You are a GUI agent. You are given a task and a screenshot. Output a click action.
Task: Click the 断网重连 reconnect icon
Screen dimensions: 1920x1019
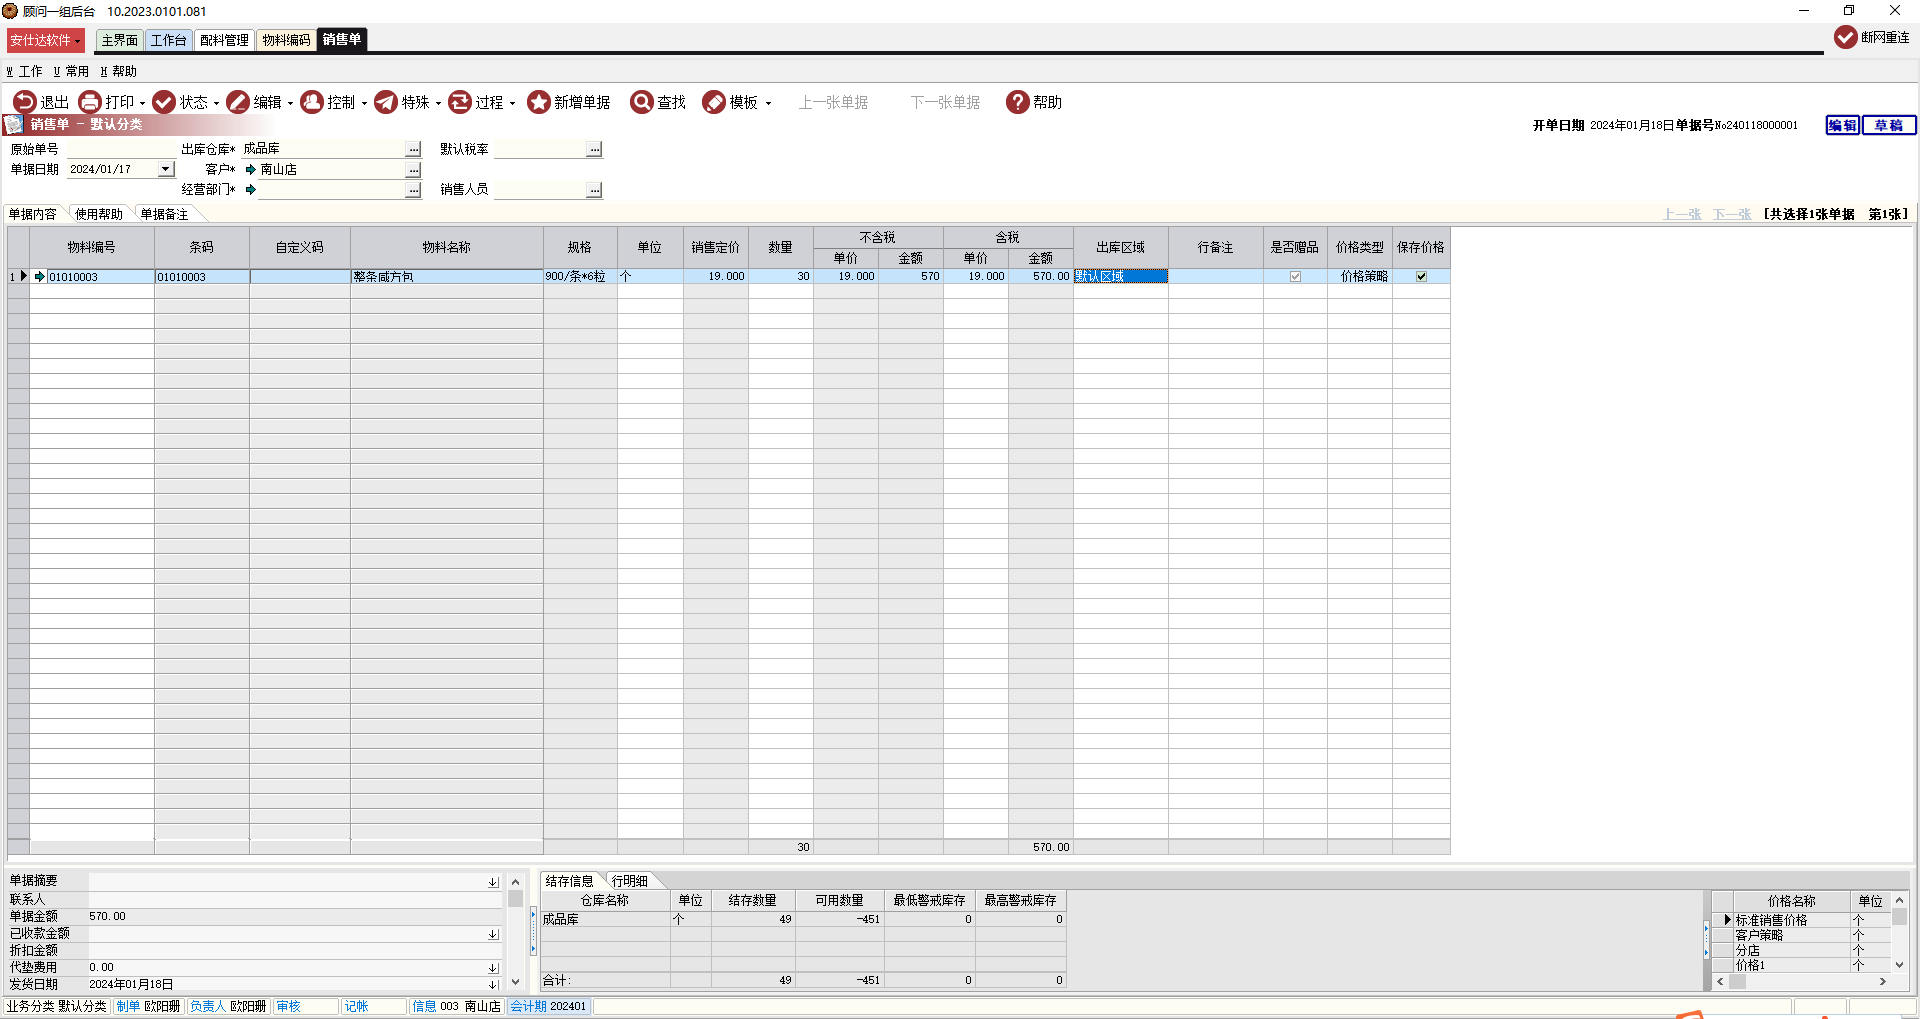(x=1846, y=37)
